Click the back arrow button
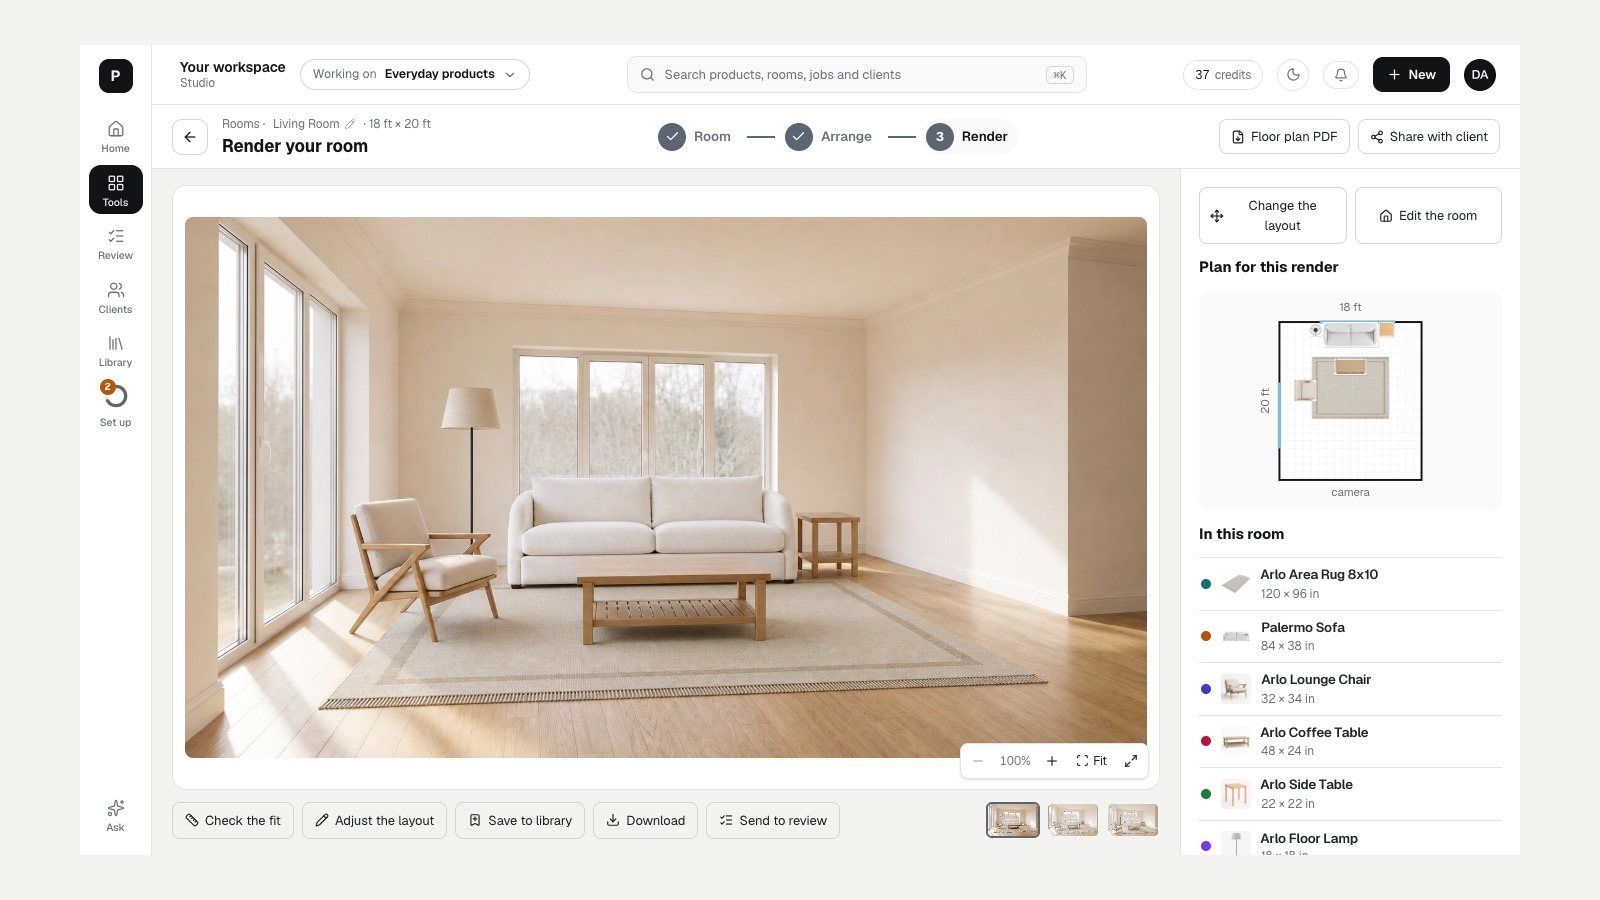This screenshot has height=900, width=1600. (x=190, y=137)
